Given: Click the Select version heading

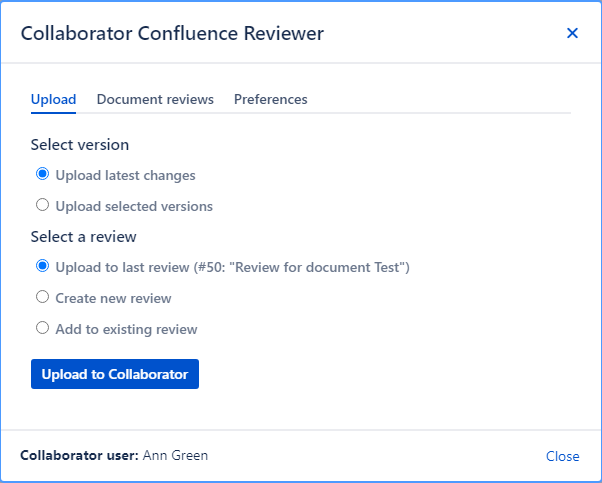Looking at the screenshot, I should point(80,145).
